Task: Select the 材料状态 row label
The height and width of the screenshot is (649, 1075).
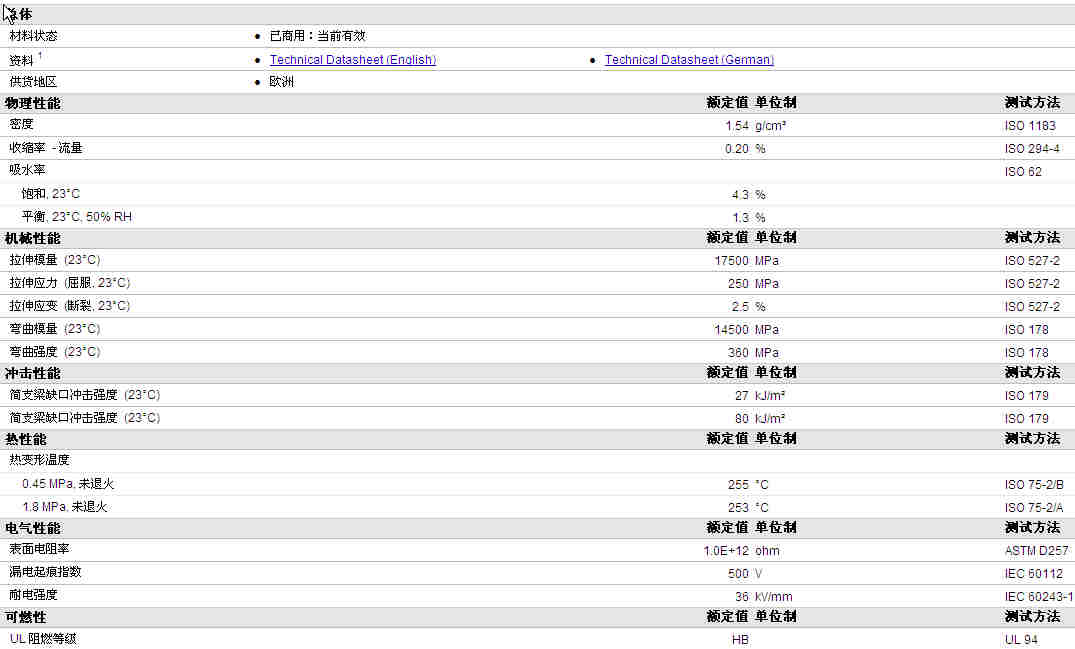Action: [34, 36]
